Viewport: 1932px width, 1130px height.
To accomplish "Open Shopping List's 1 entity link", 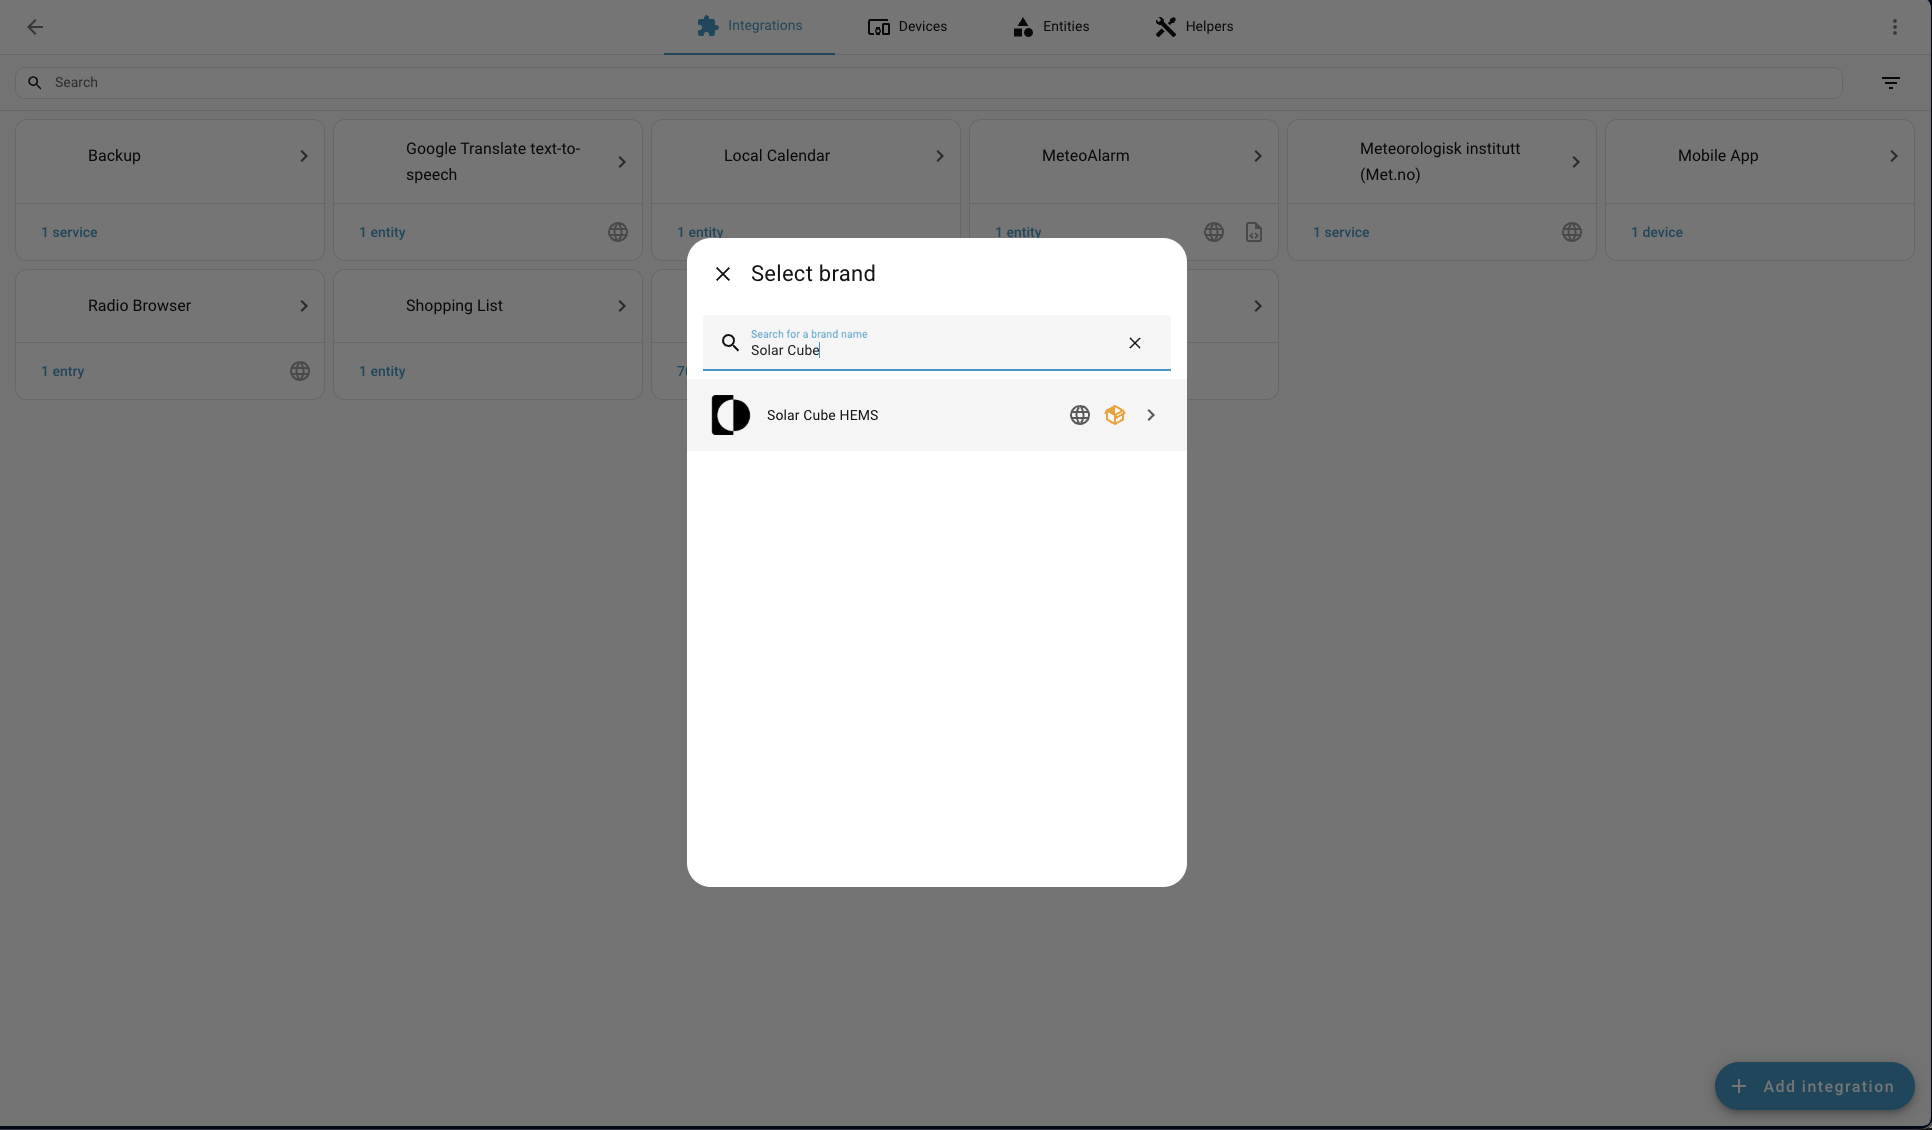I will pos(382,371).
